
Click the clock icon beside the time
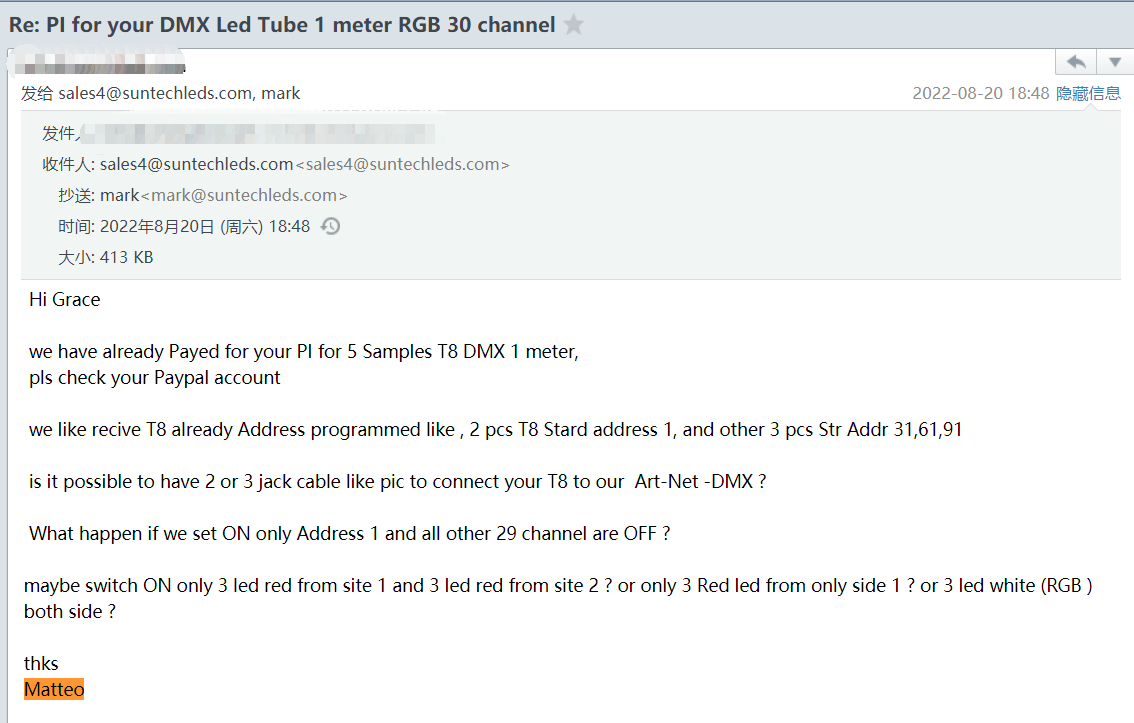[330, 227]
